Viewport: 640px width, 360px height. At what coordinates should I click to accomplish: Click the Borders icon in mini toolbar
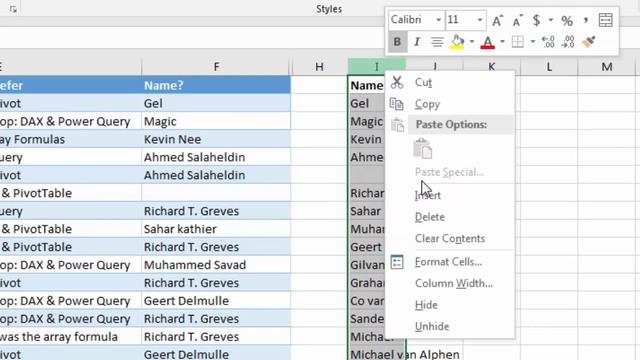[x=518, y=42]
